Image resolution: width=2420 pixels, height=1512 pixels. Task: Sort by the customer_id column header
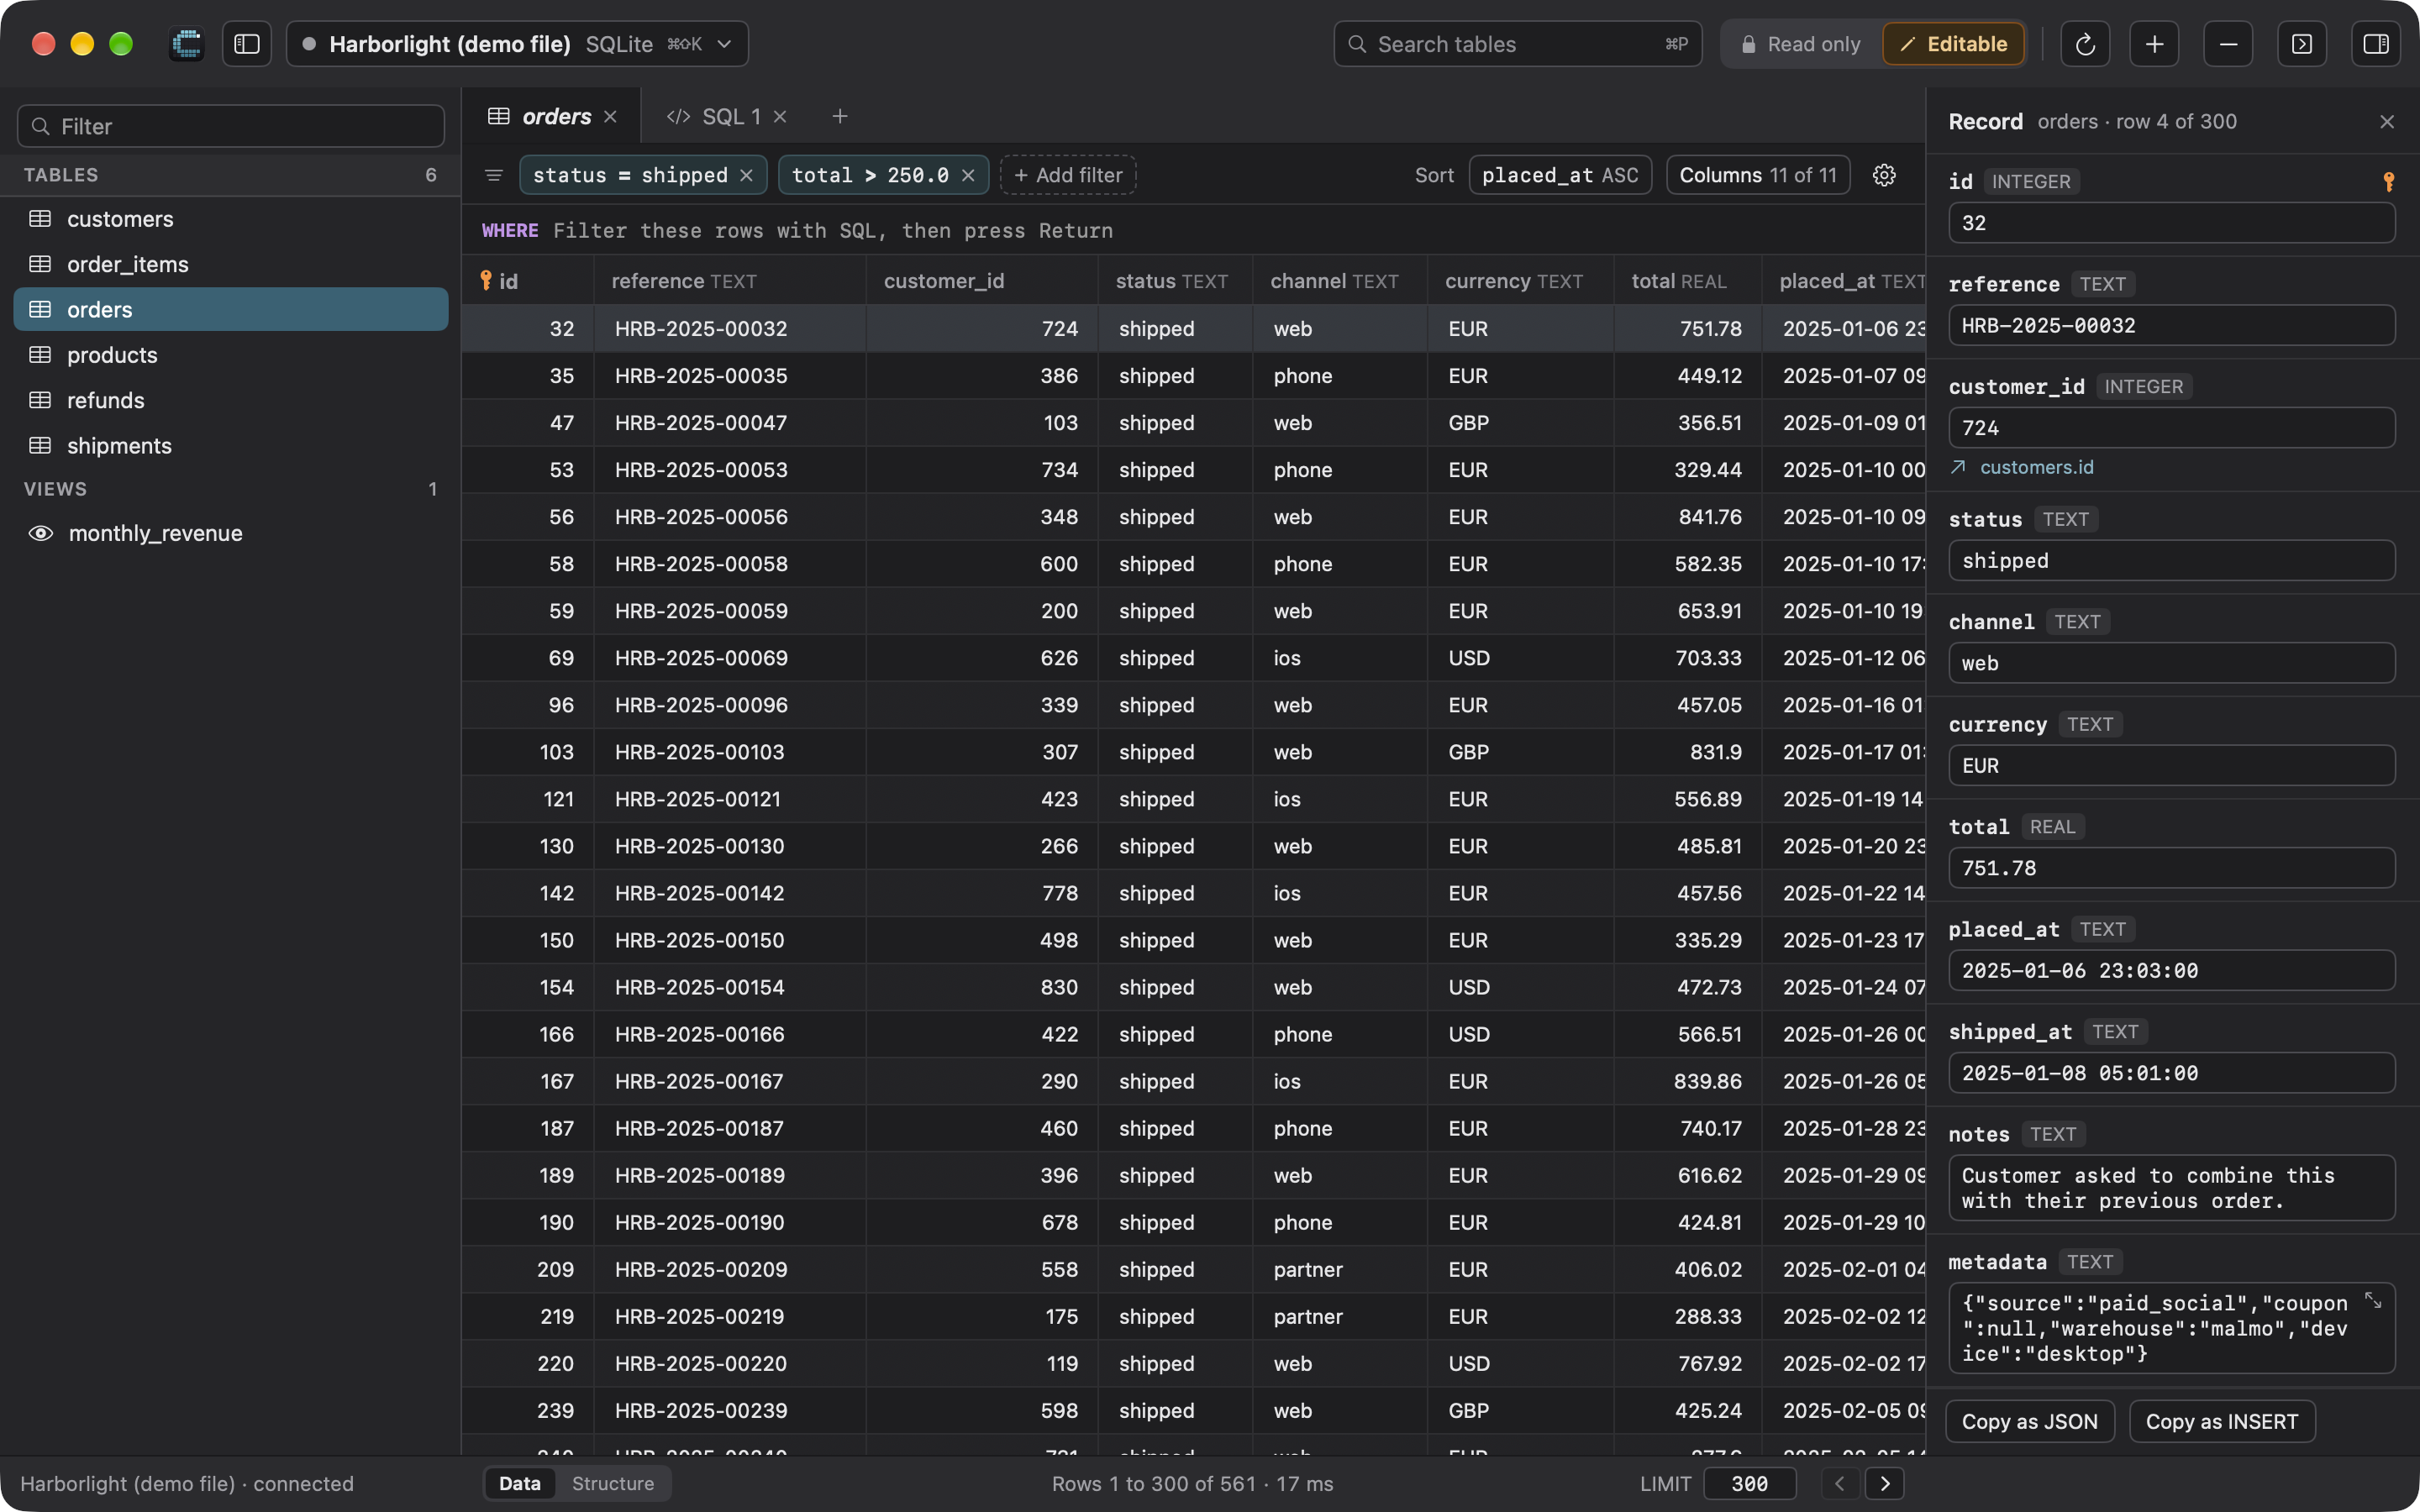982,281
